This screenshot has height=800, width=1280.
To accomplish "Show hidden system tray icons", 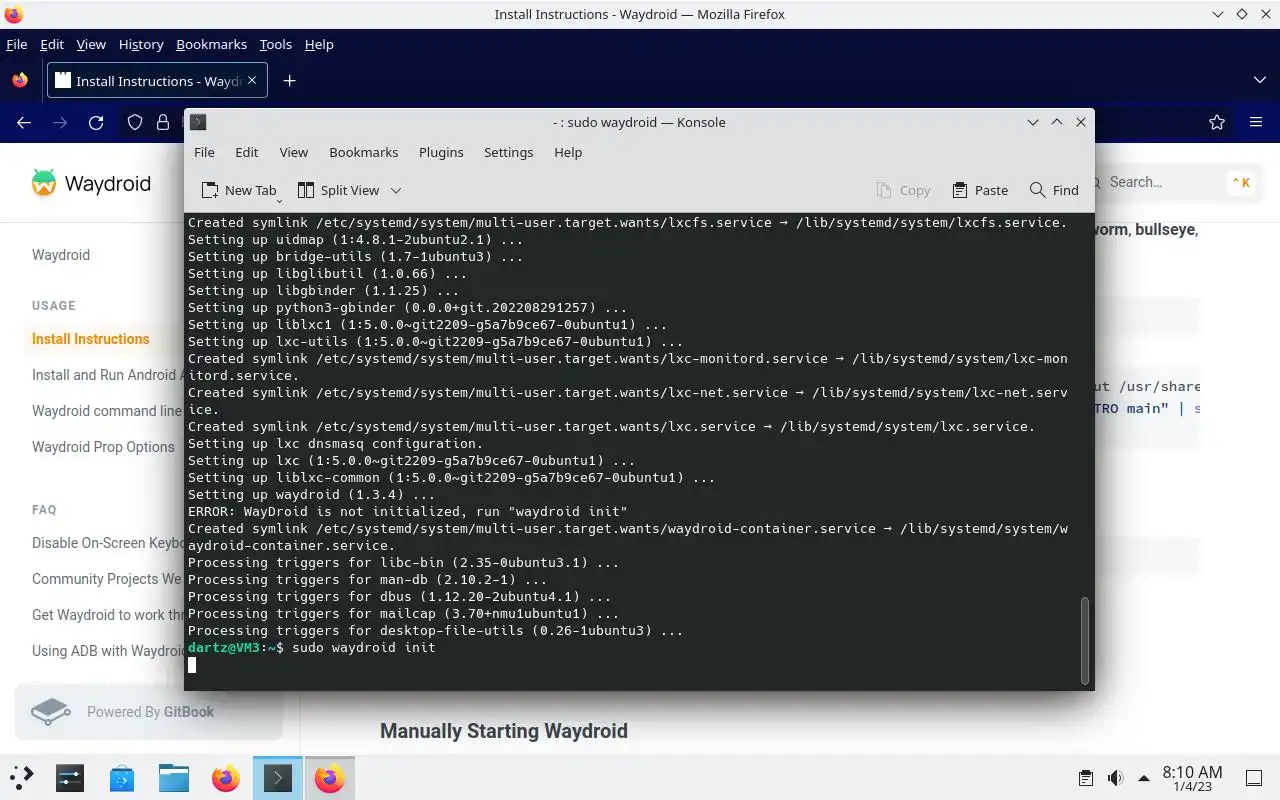I will point(1144,778).
